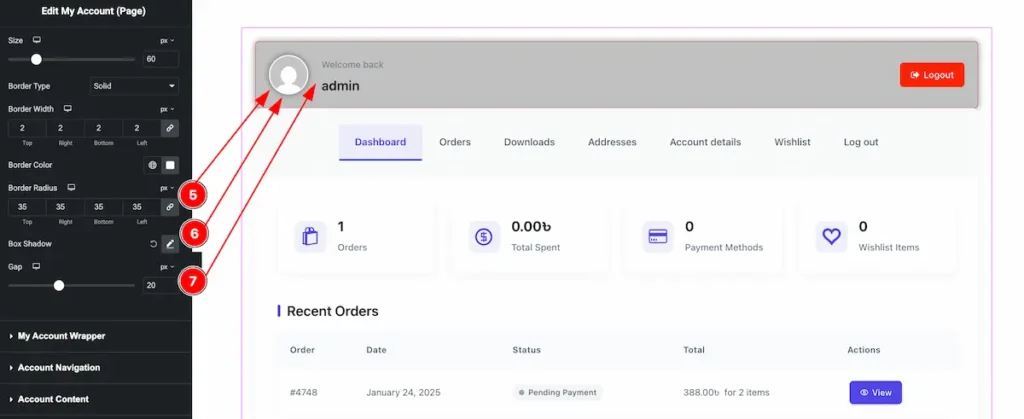
Task: Toggle linked values for Border Radius
Action: click(x=170, y=207)
